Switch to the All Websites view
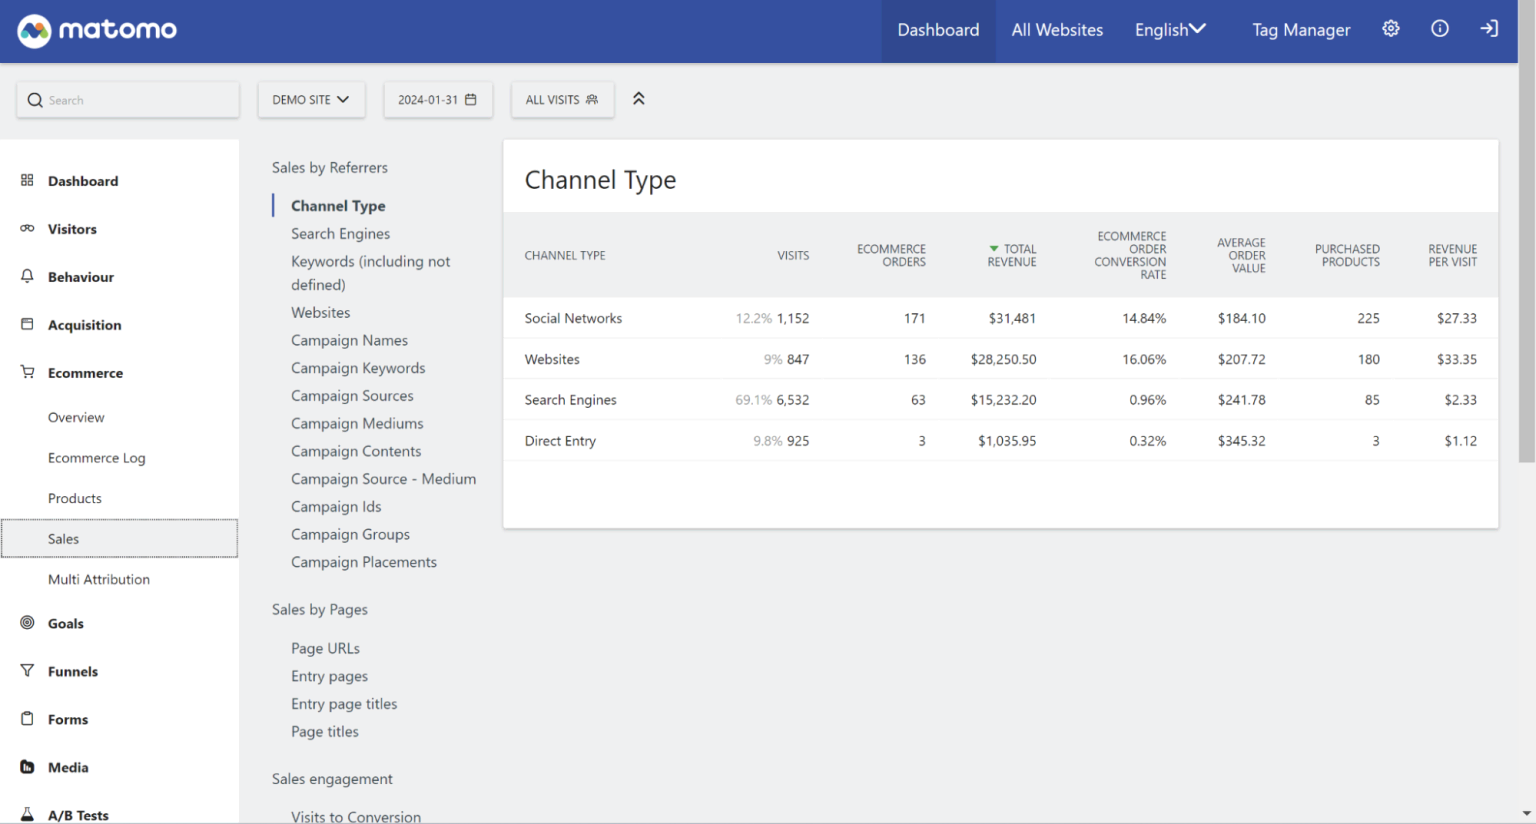Screen dimensions: 1536x824 [1056, 29]
